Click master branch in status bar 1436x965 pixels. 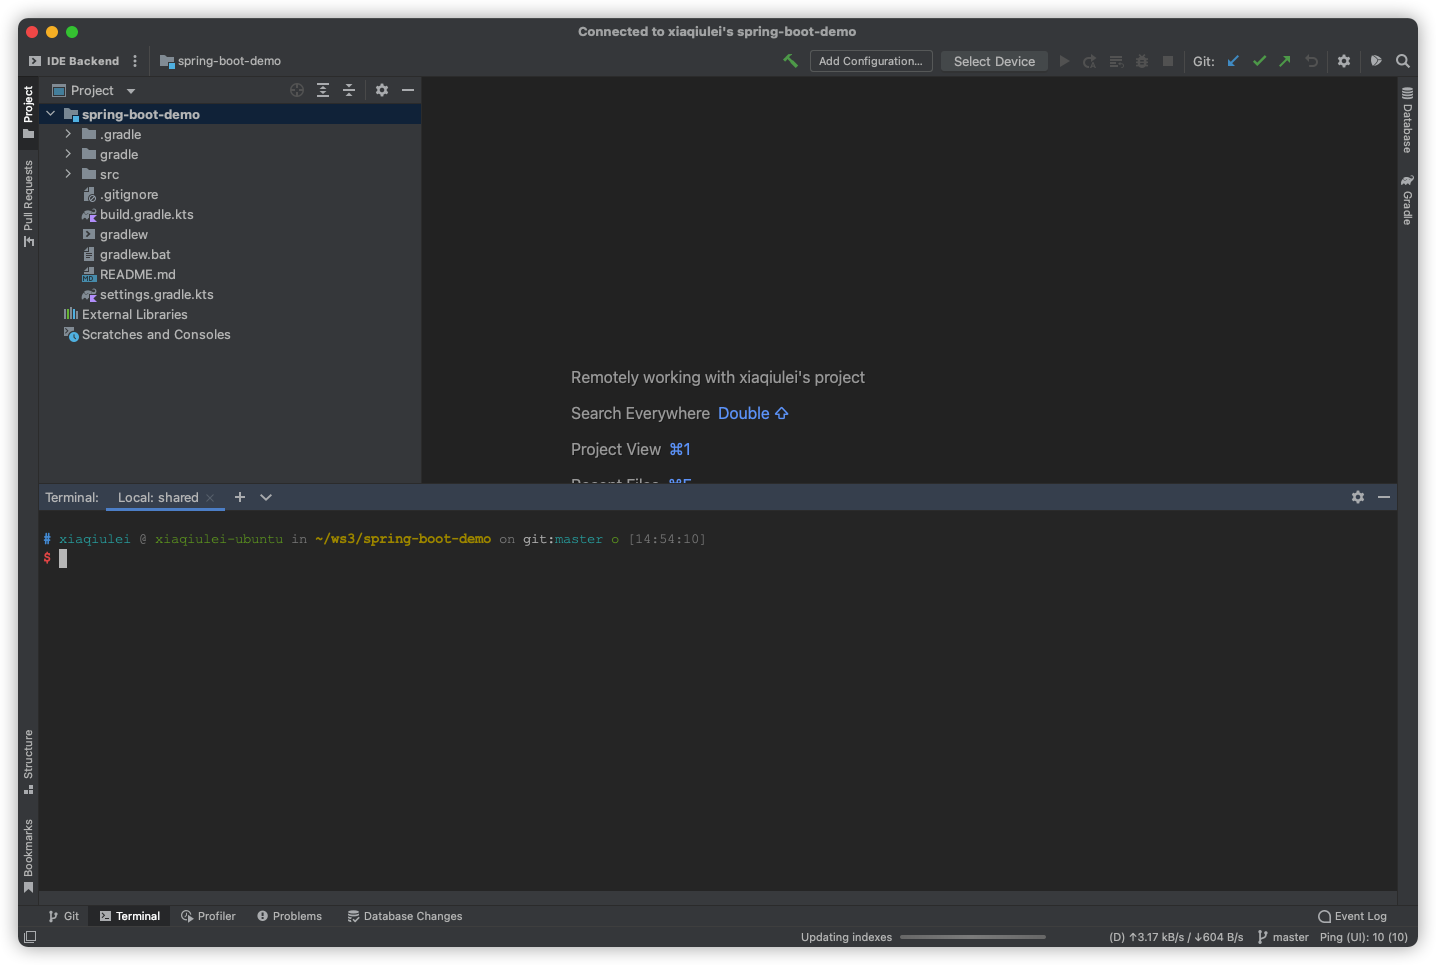[x=1283, y=937]
